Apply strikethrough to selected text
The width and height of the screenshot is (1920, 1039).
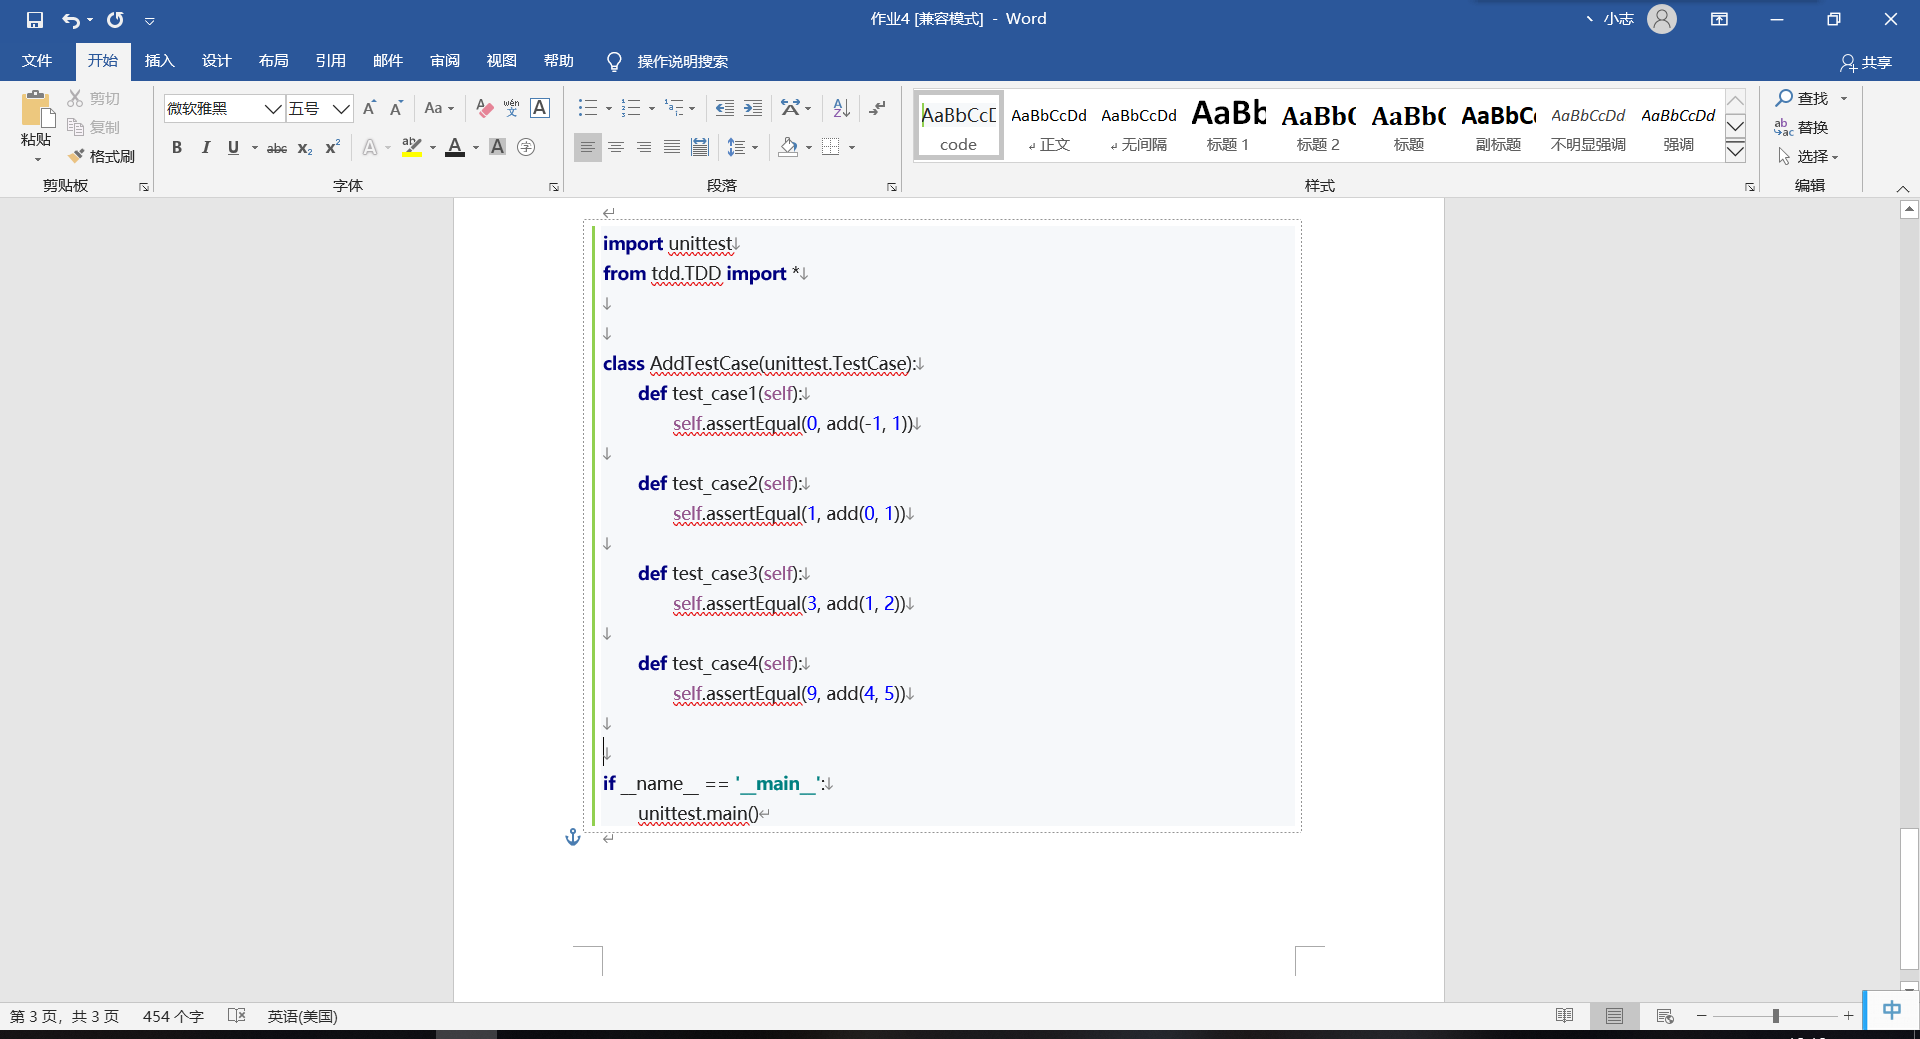coord(276,147)
